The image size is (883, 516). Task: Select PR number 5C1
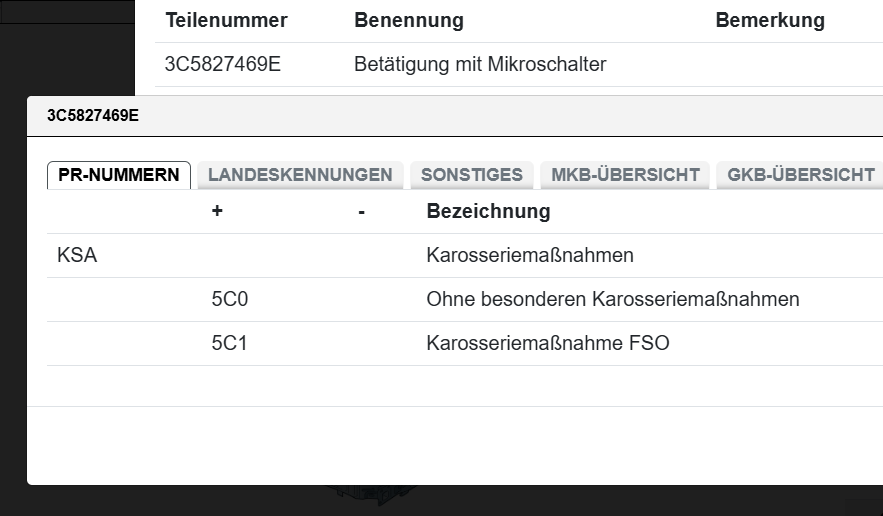(x=229, y=343)
